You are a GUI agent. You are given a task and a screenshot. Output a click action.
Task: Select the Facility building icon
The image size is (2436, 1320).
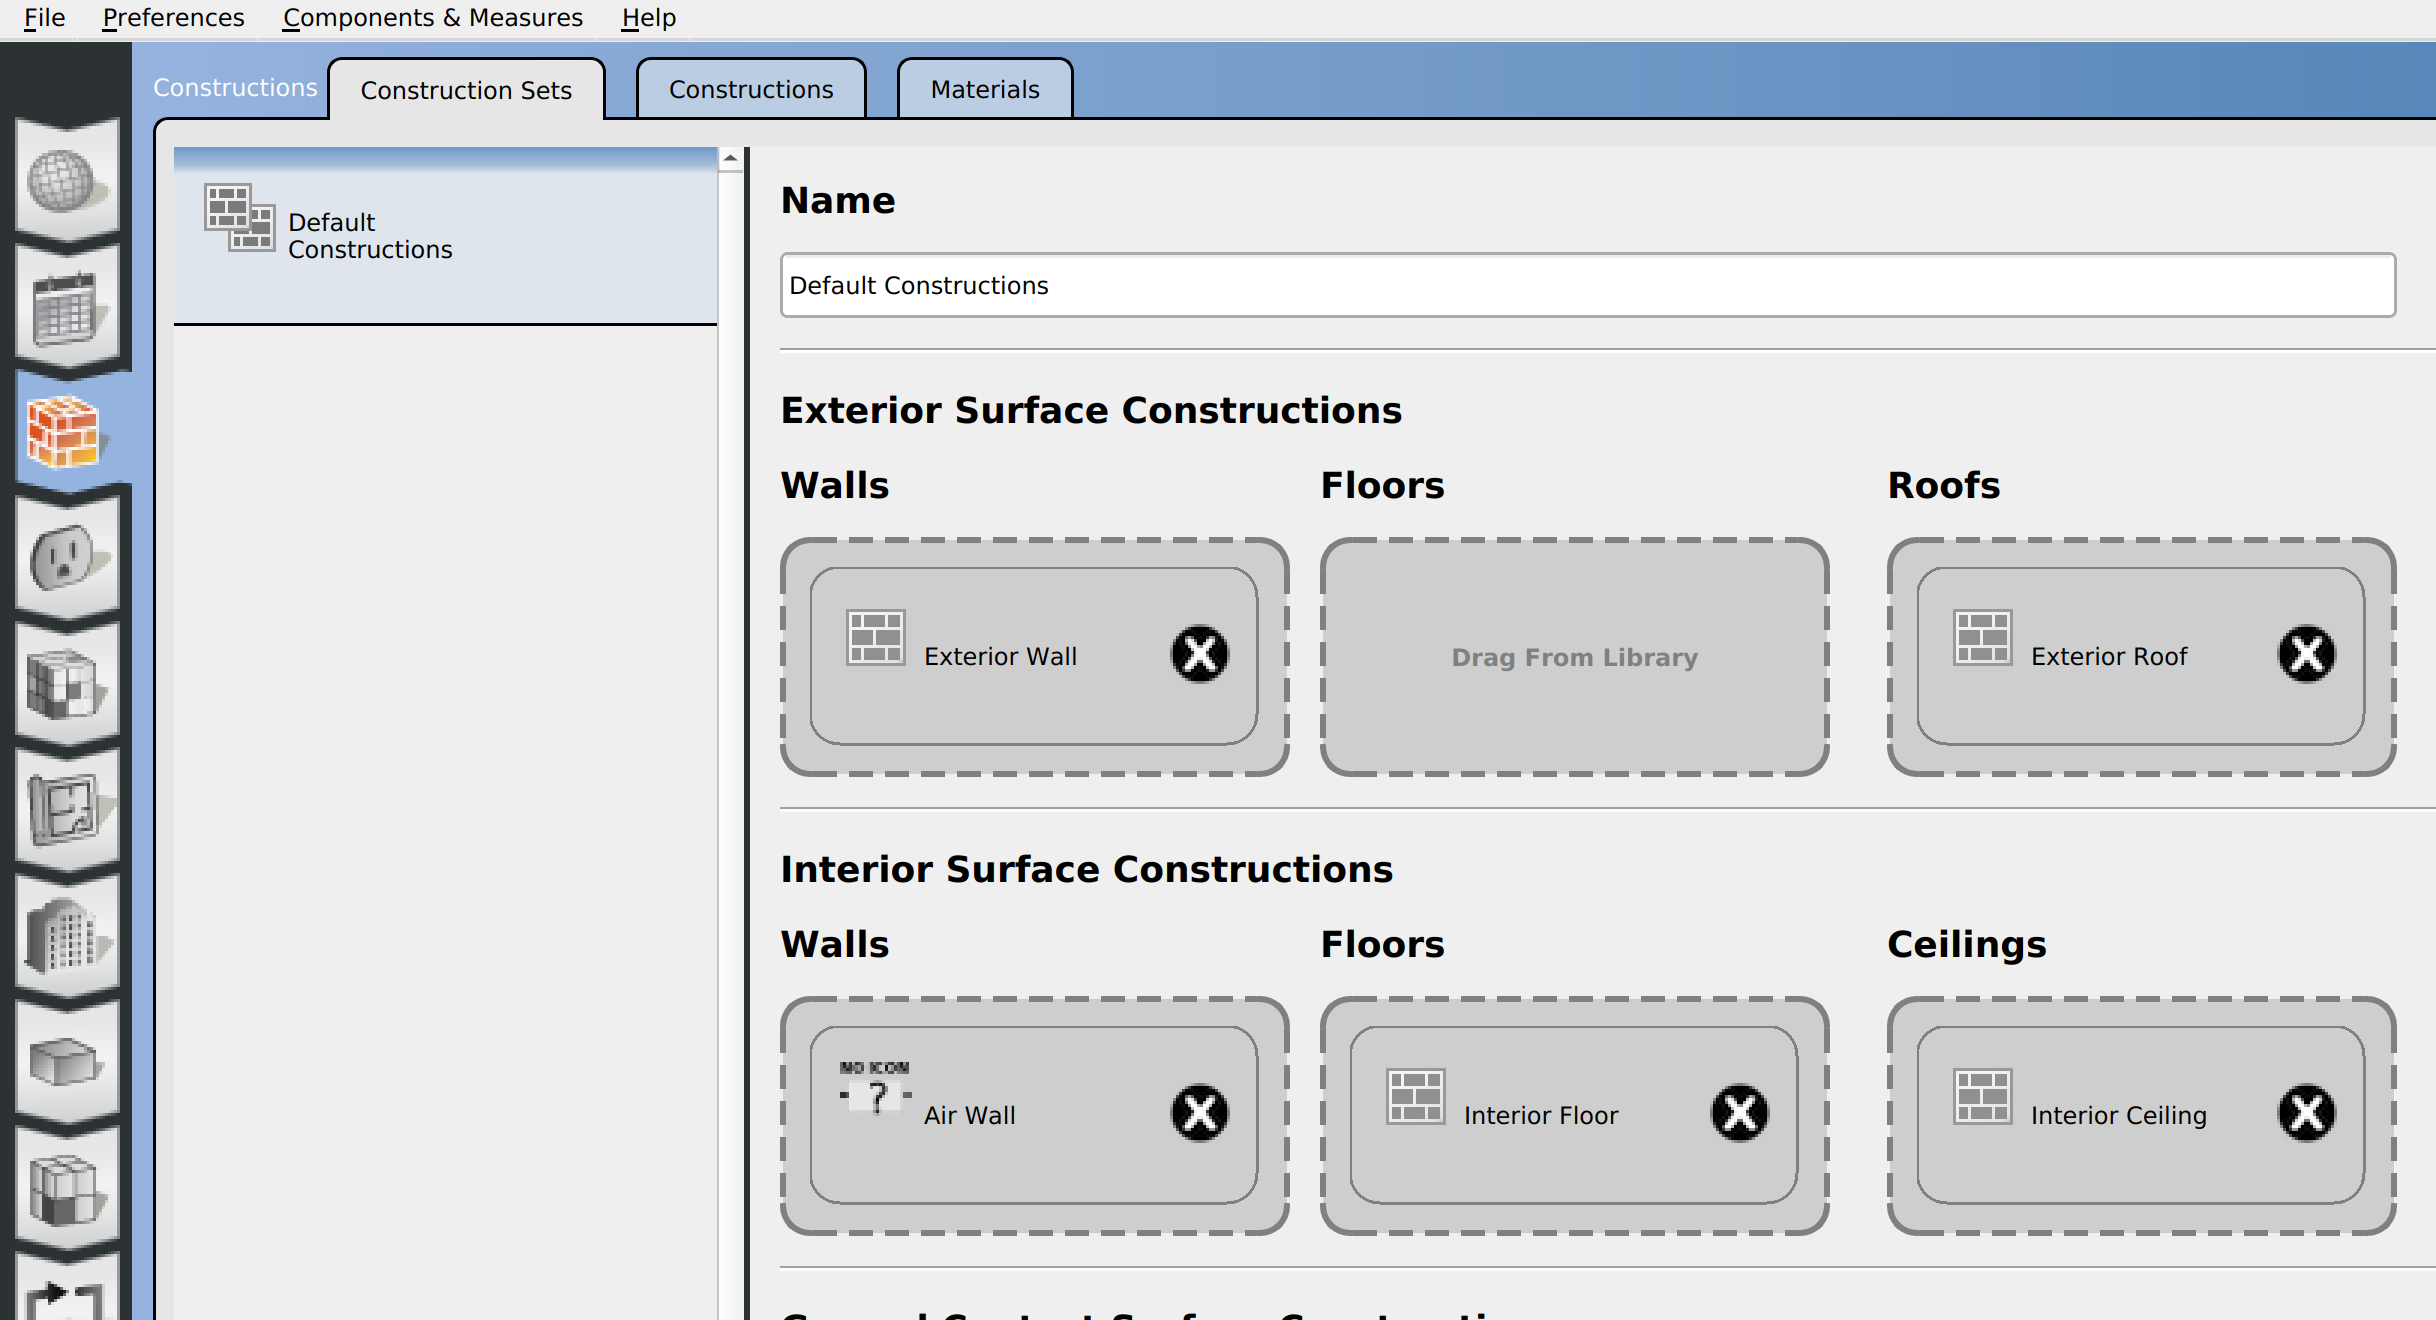coord(67,938)
